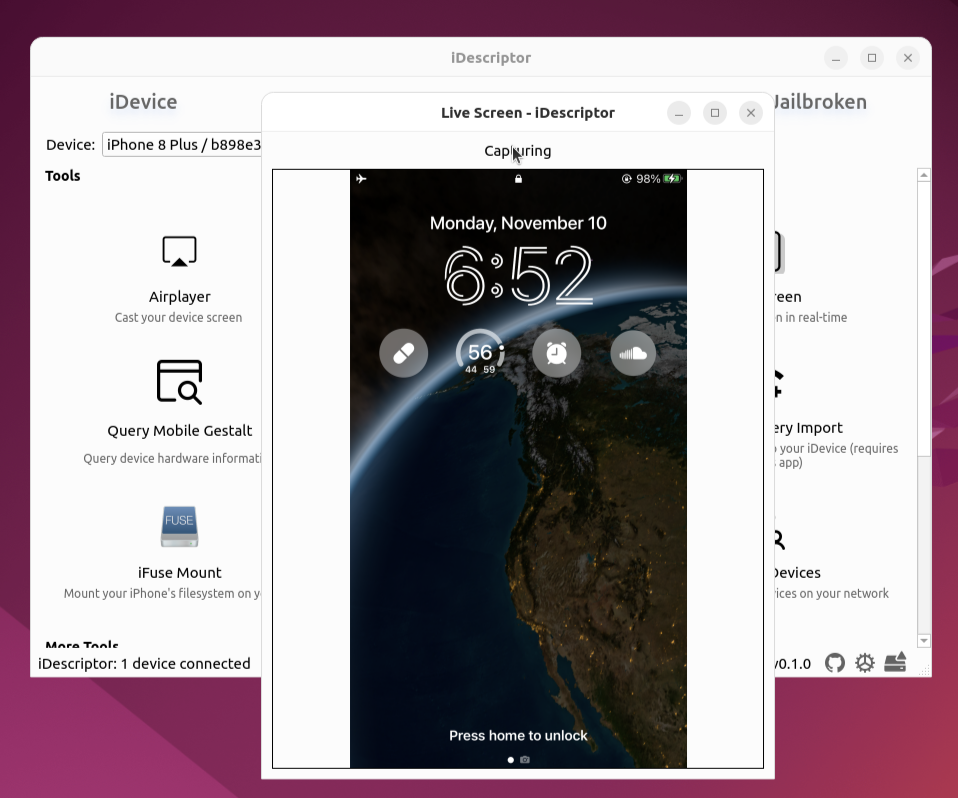Click the camera capture icon below the live screen
This screenshot has height=798, width=958.
[x=525, y=760]
